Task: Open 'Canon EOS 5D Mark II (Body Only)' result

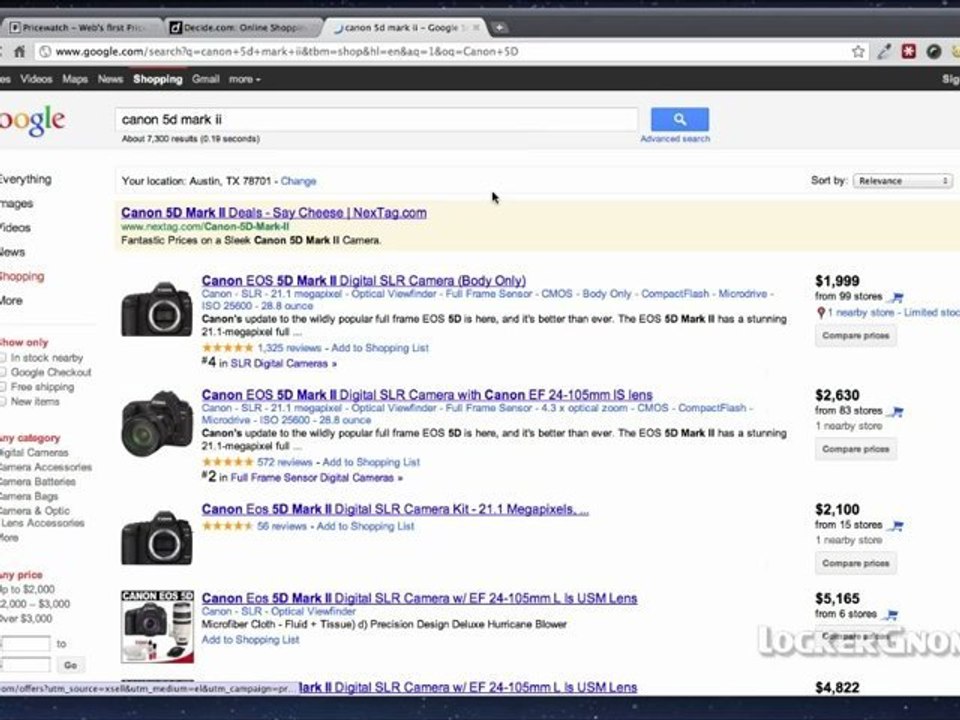Action: (364, 281)
